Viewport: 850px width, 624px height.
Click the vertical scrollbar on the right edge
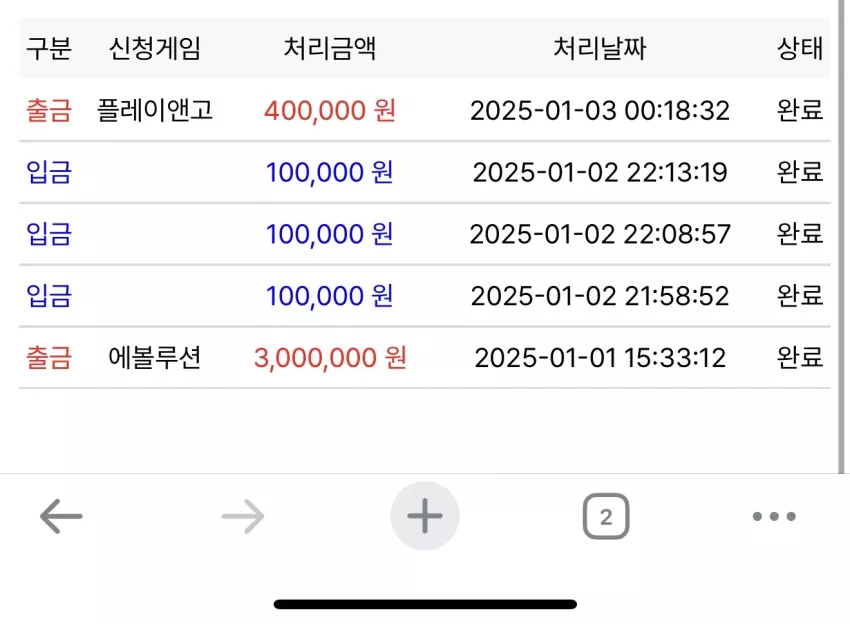[x=842, y=236]
